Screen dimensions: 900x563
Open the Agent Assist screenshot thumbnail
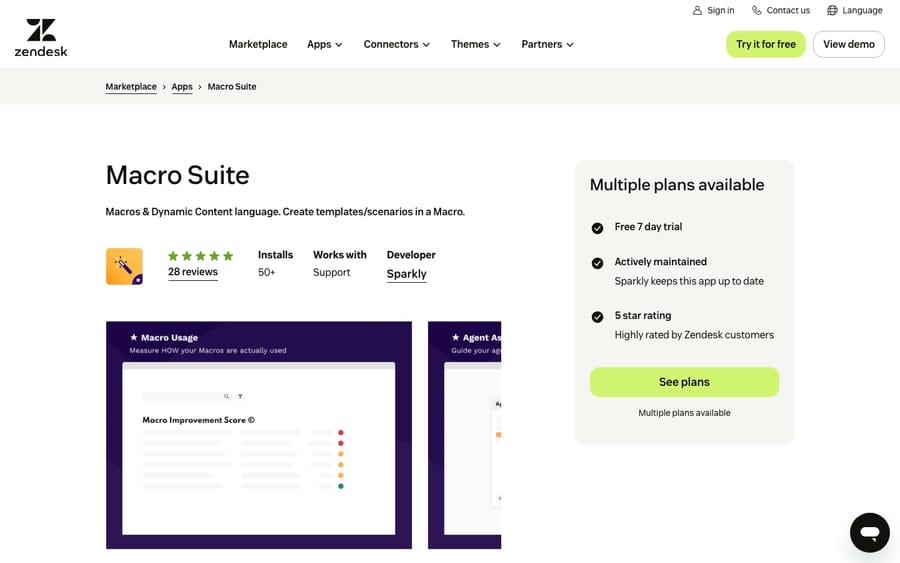(464, 435)
